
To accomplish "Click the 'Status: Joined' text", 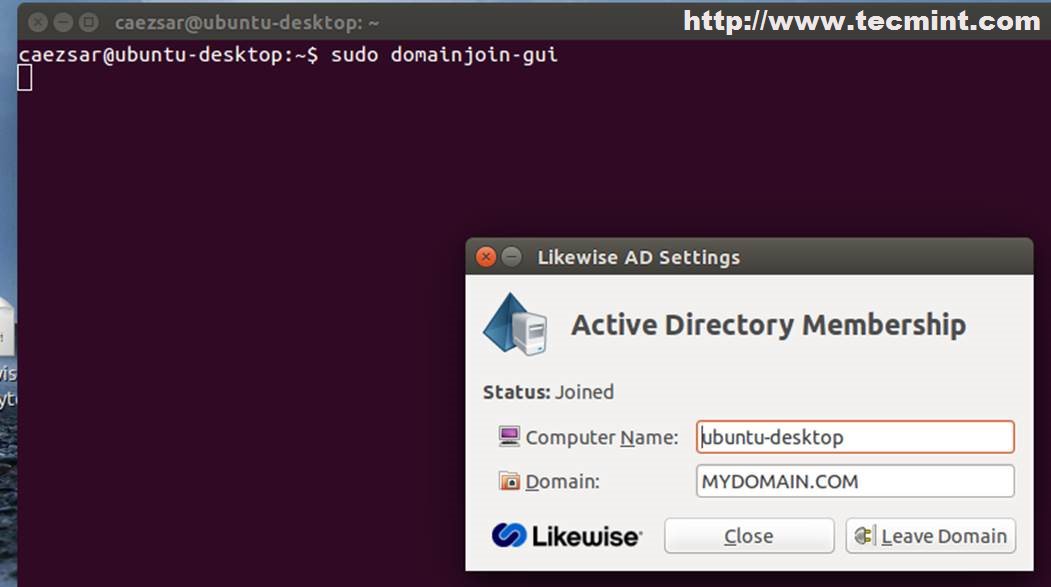I will pos(548,392).
